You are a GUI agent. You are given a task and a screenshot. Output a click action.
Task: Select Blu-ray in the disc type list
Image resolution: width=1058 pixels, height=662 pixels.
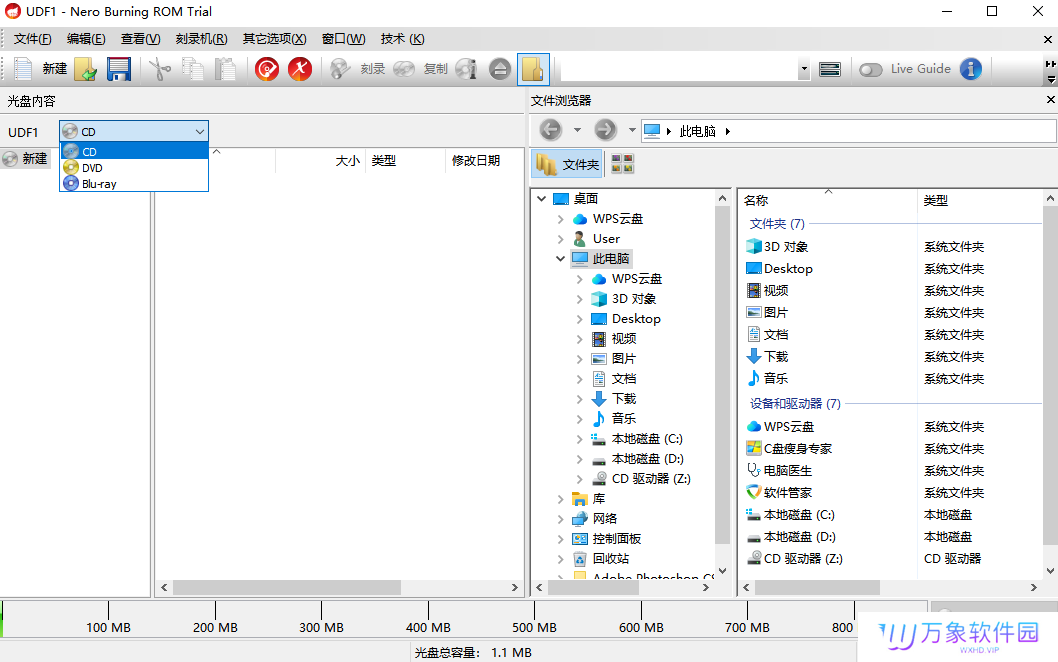[x=134, y=184]
